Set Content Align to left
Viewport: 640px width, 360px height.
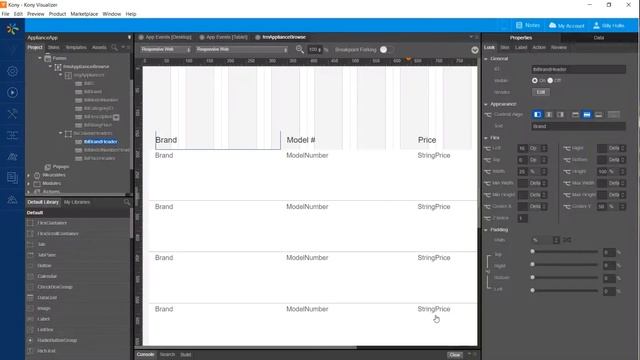[538, 115]
